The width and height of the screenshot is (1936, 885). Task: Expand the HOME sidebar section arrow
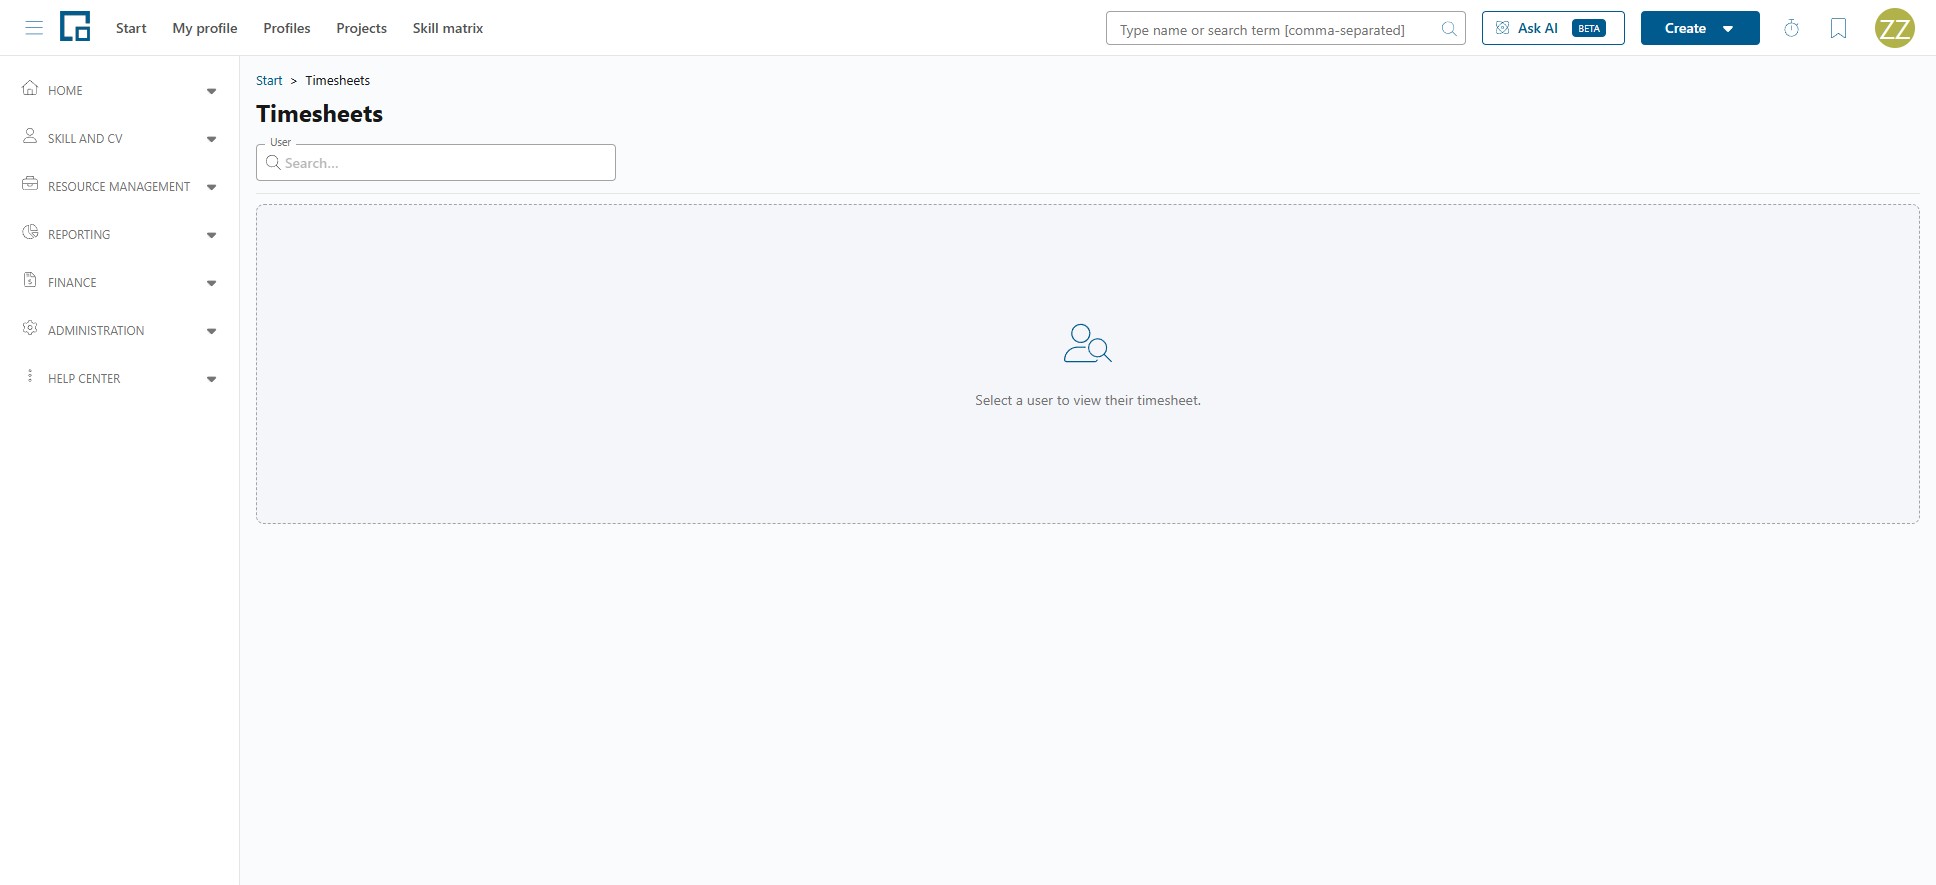(211, 91)
